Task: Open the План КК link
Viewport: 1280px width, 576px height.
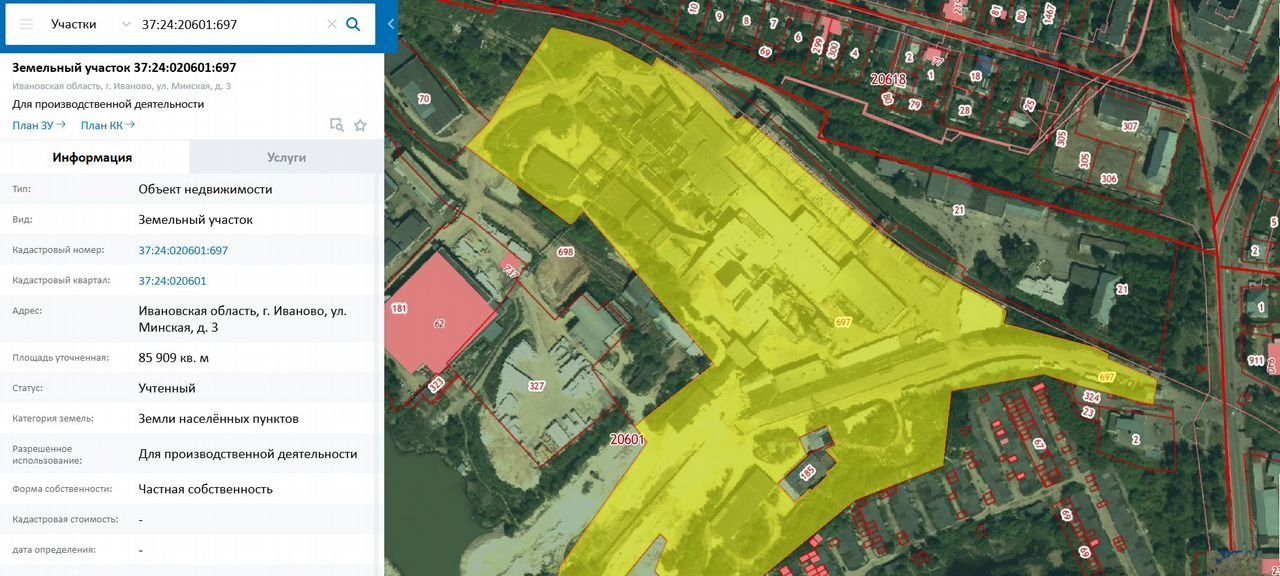Action: click(x=107, y=125)
